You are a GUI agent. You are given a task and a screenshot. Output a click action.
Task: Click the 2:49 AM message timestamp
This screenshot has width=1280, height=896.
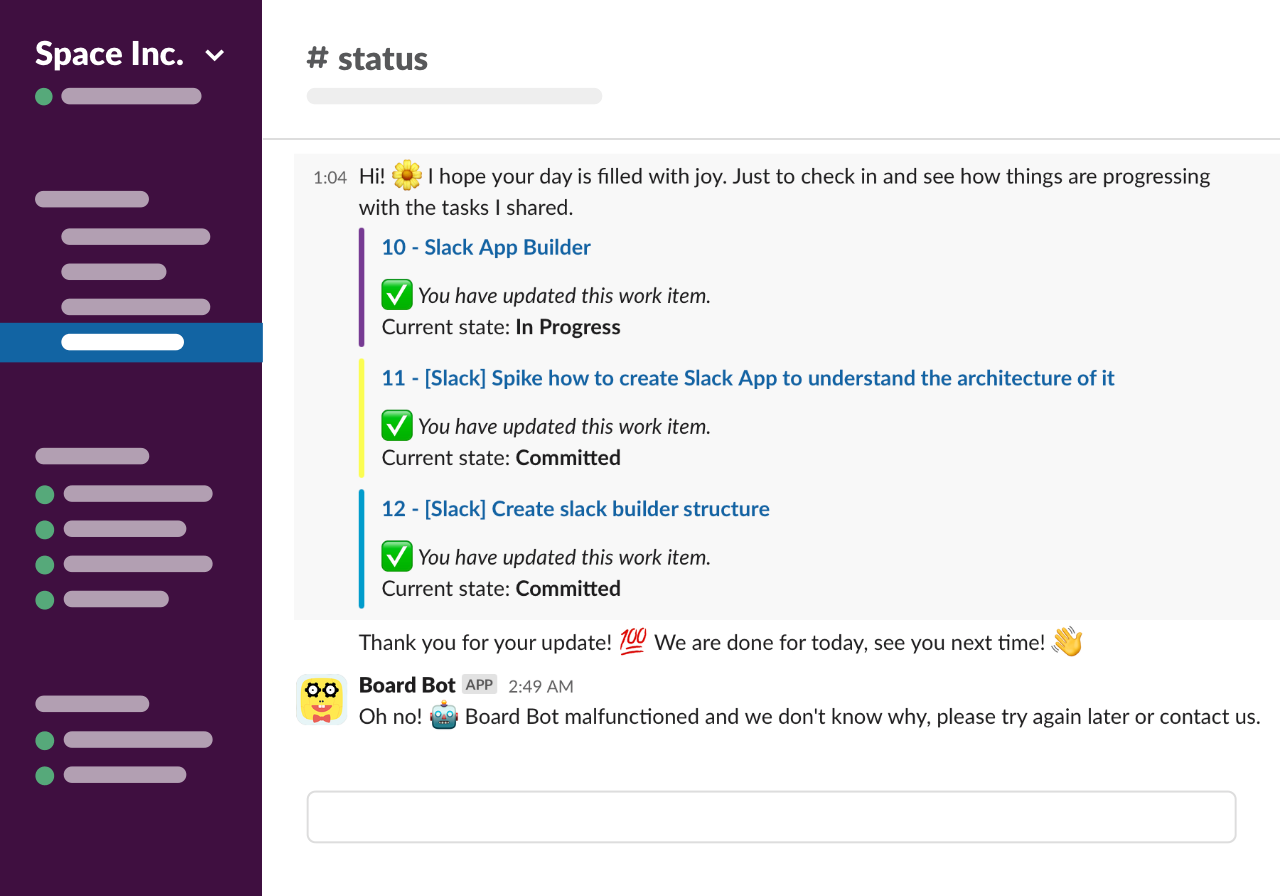(540, 686)
